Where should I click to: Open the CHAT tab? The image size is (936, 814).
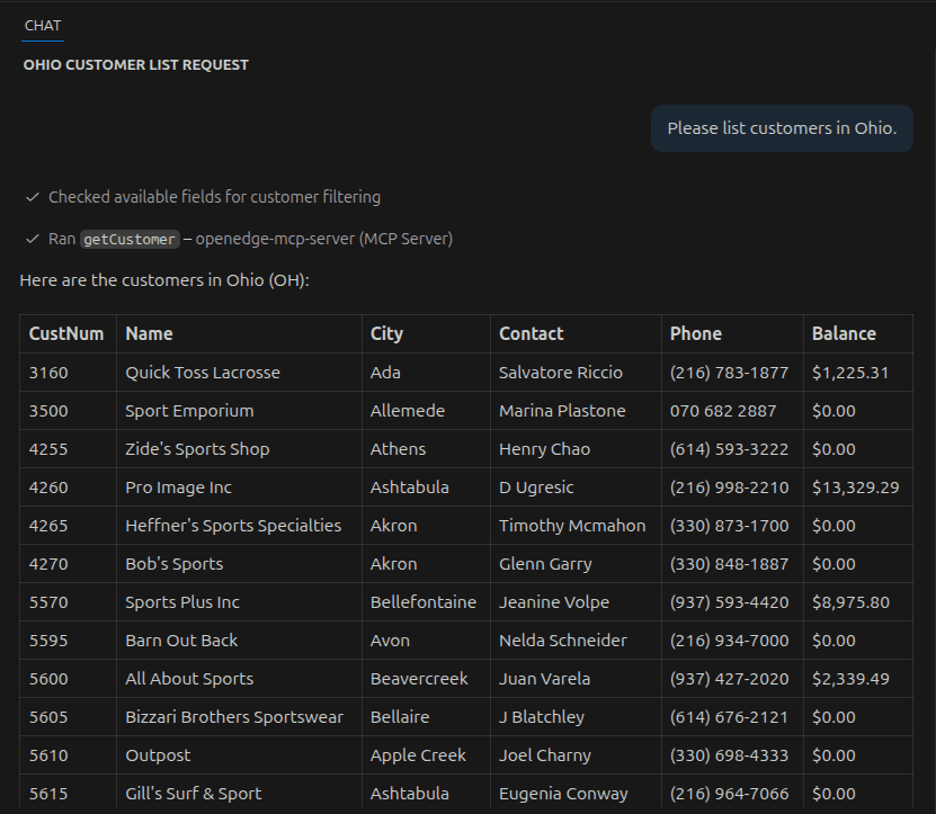point(43,26)
